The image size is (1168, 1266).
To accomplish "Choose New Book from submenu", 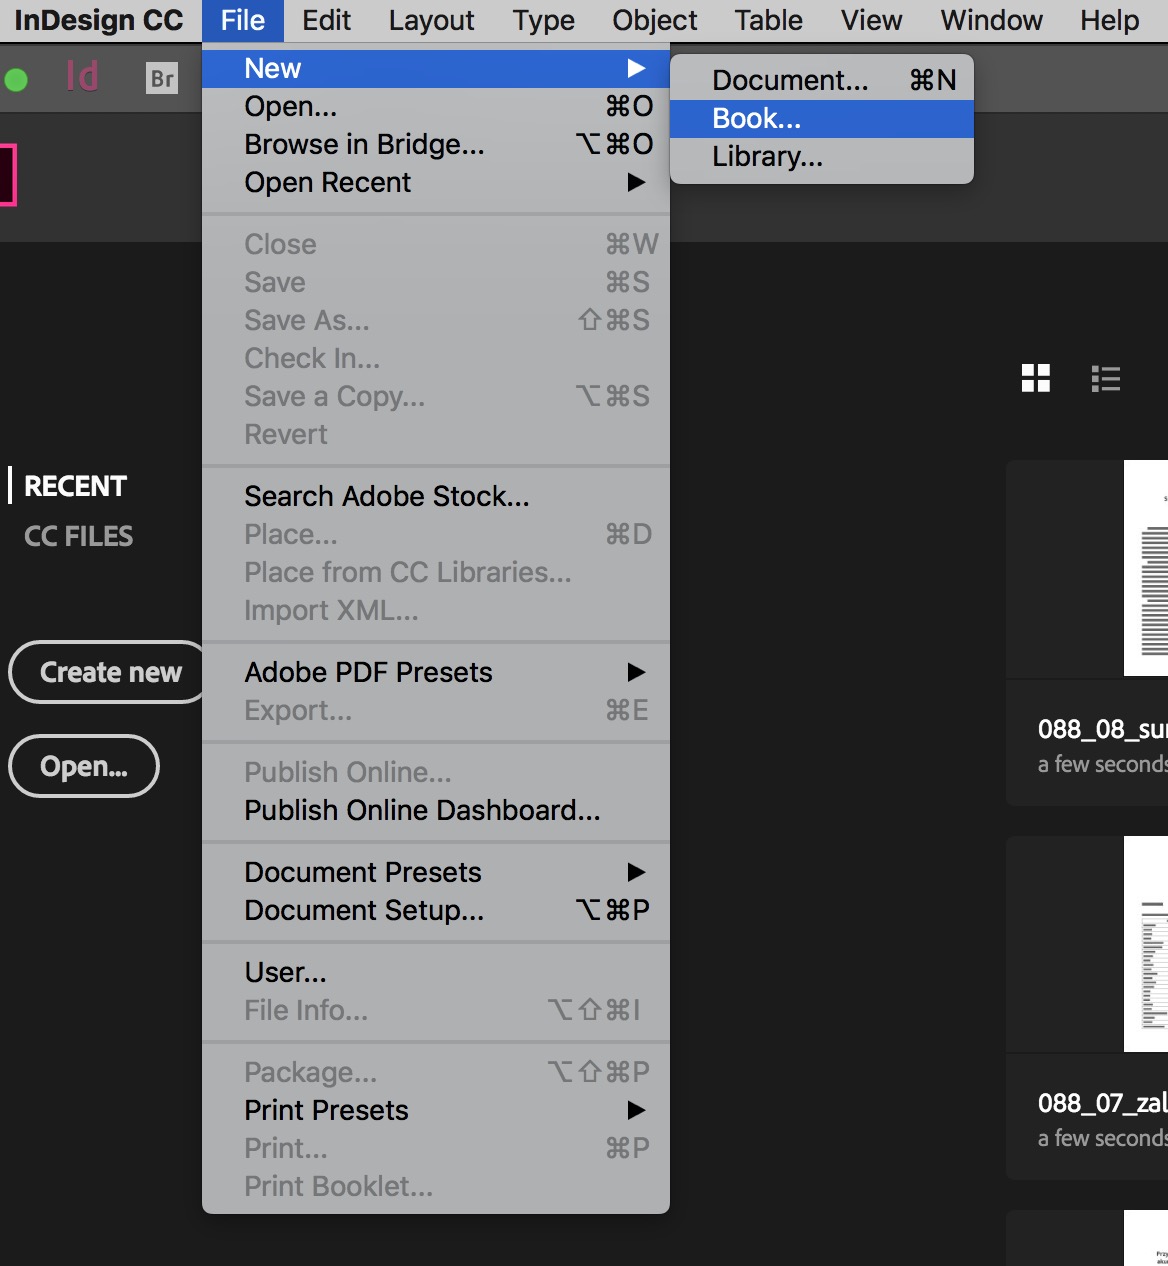I will (x=822, y=119).
